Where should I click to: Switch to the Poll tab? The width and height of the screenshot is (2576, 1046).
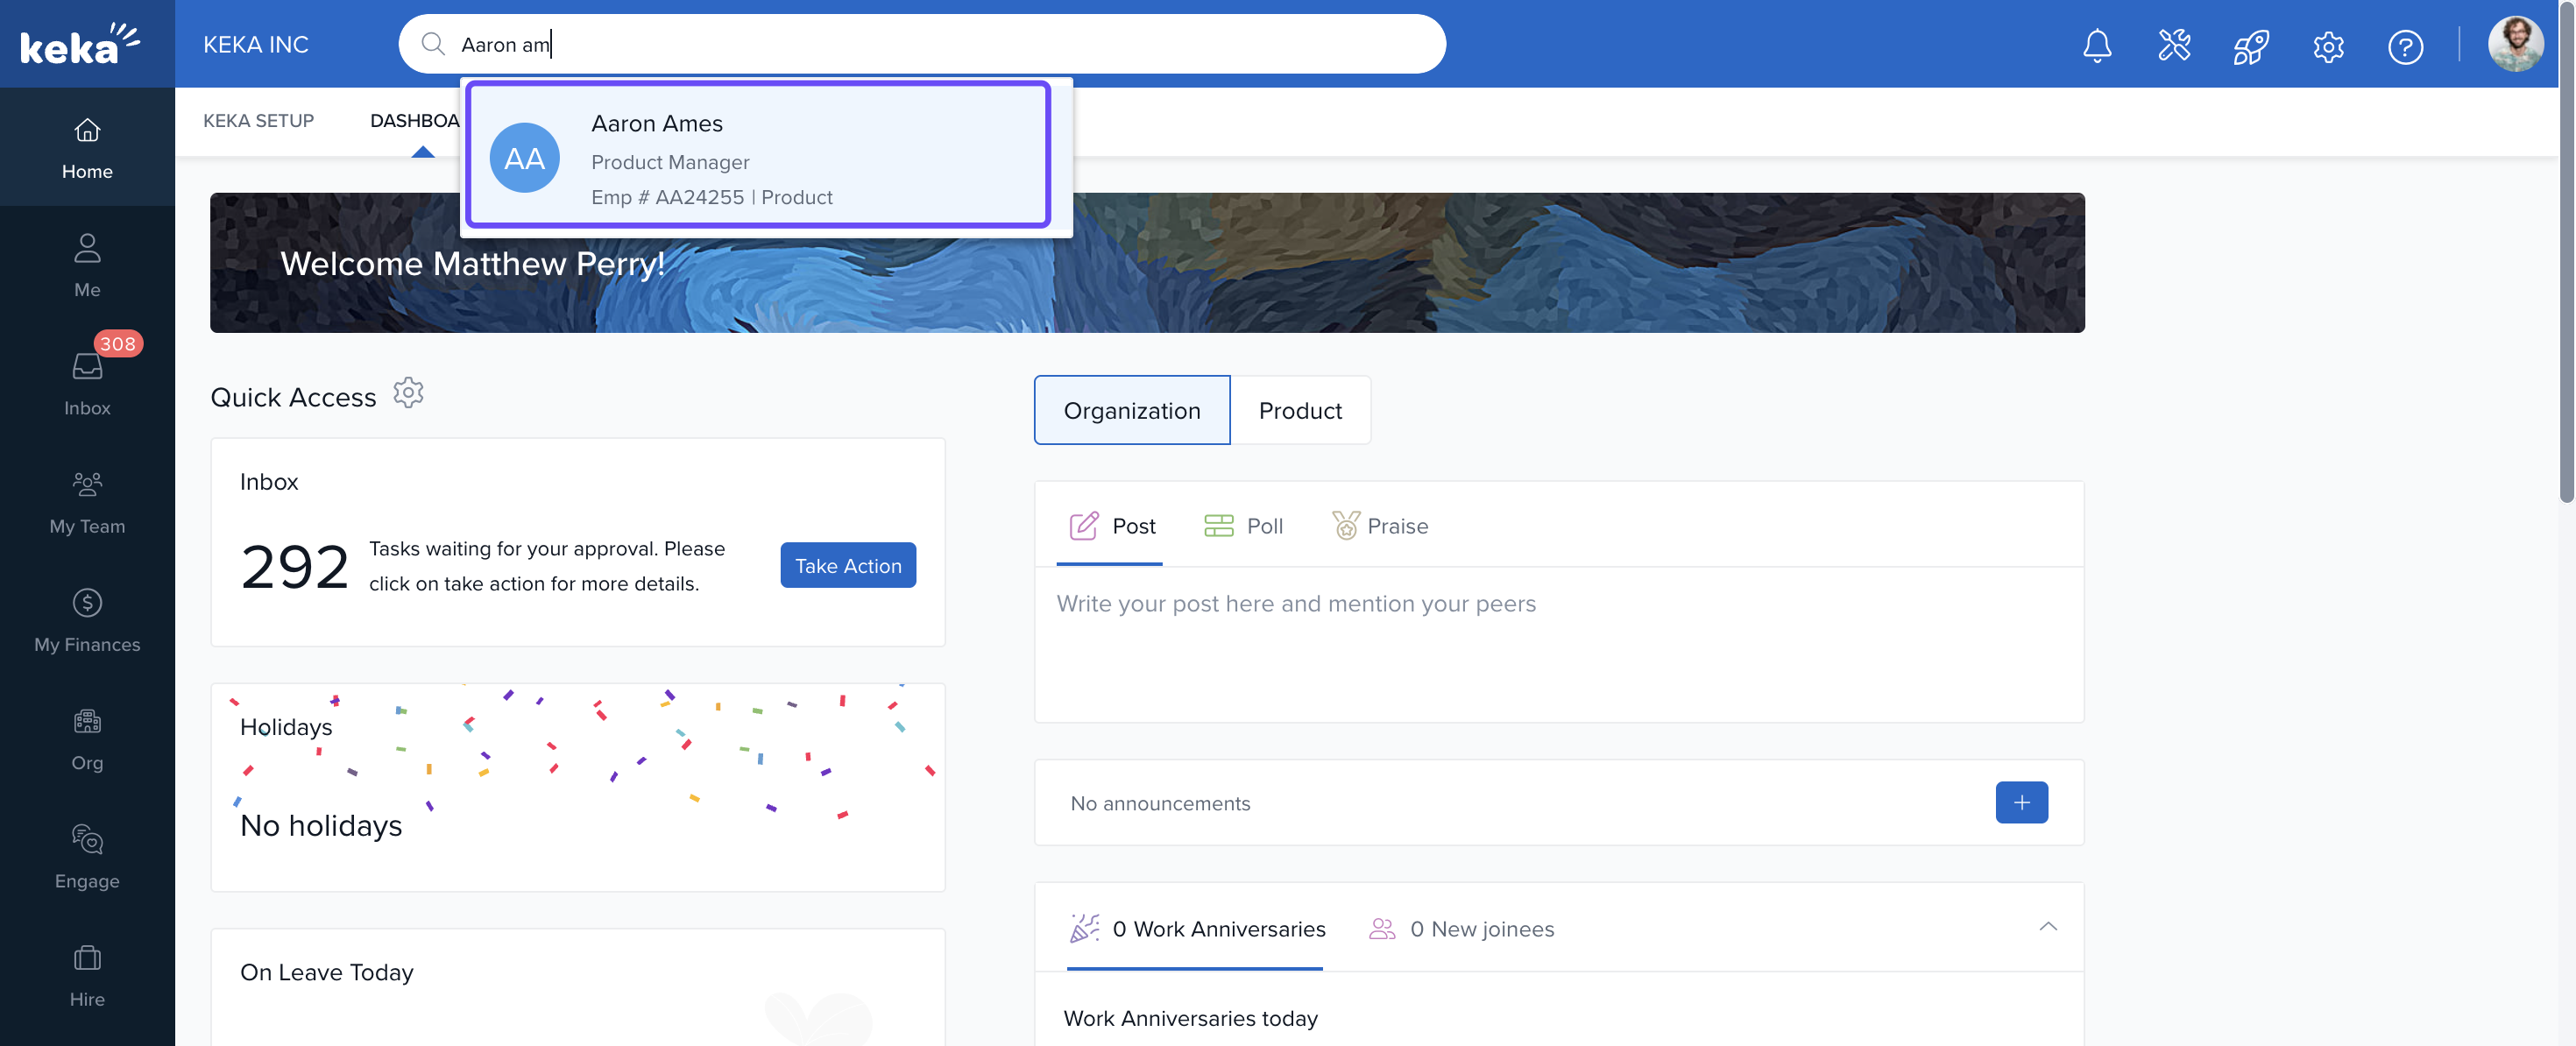pyautogui.click(x=1243, y=526)
